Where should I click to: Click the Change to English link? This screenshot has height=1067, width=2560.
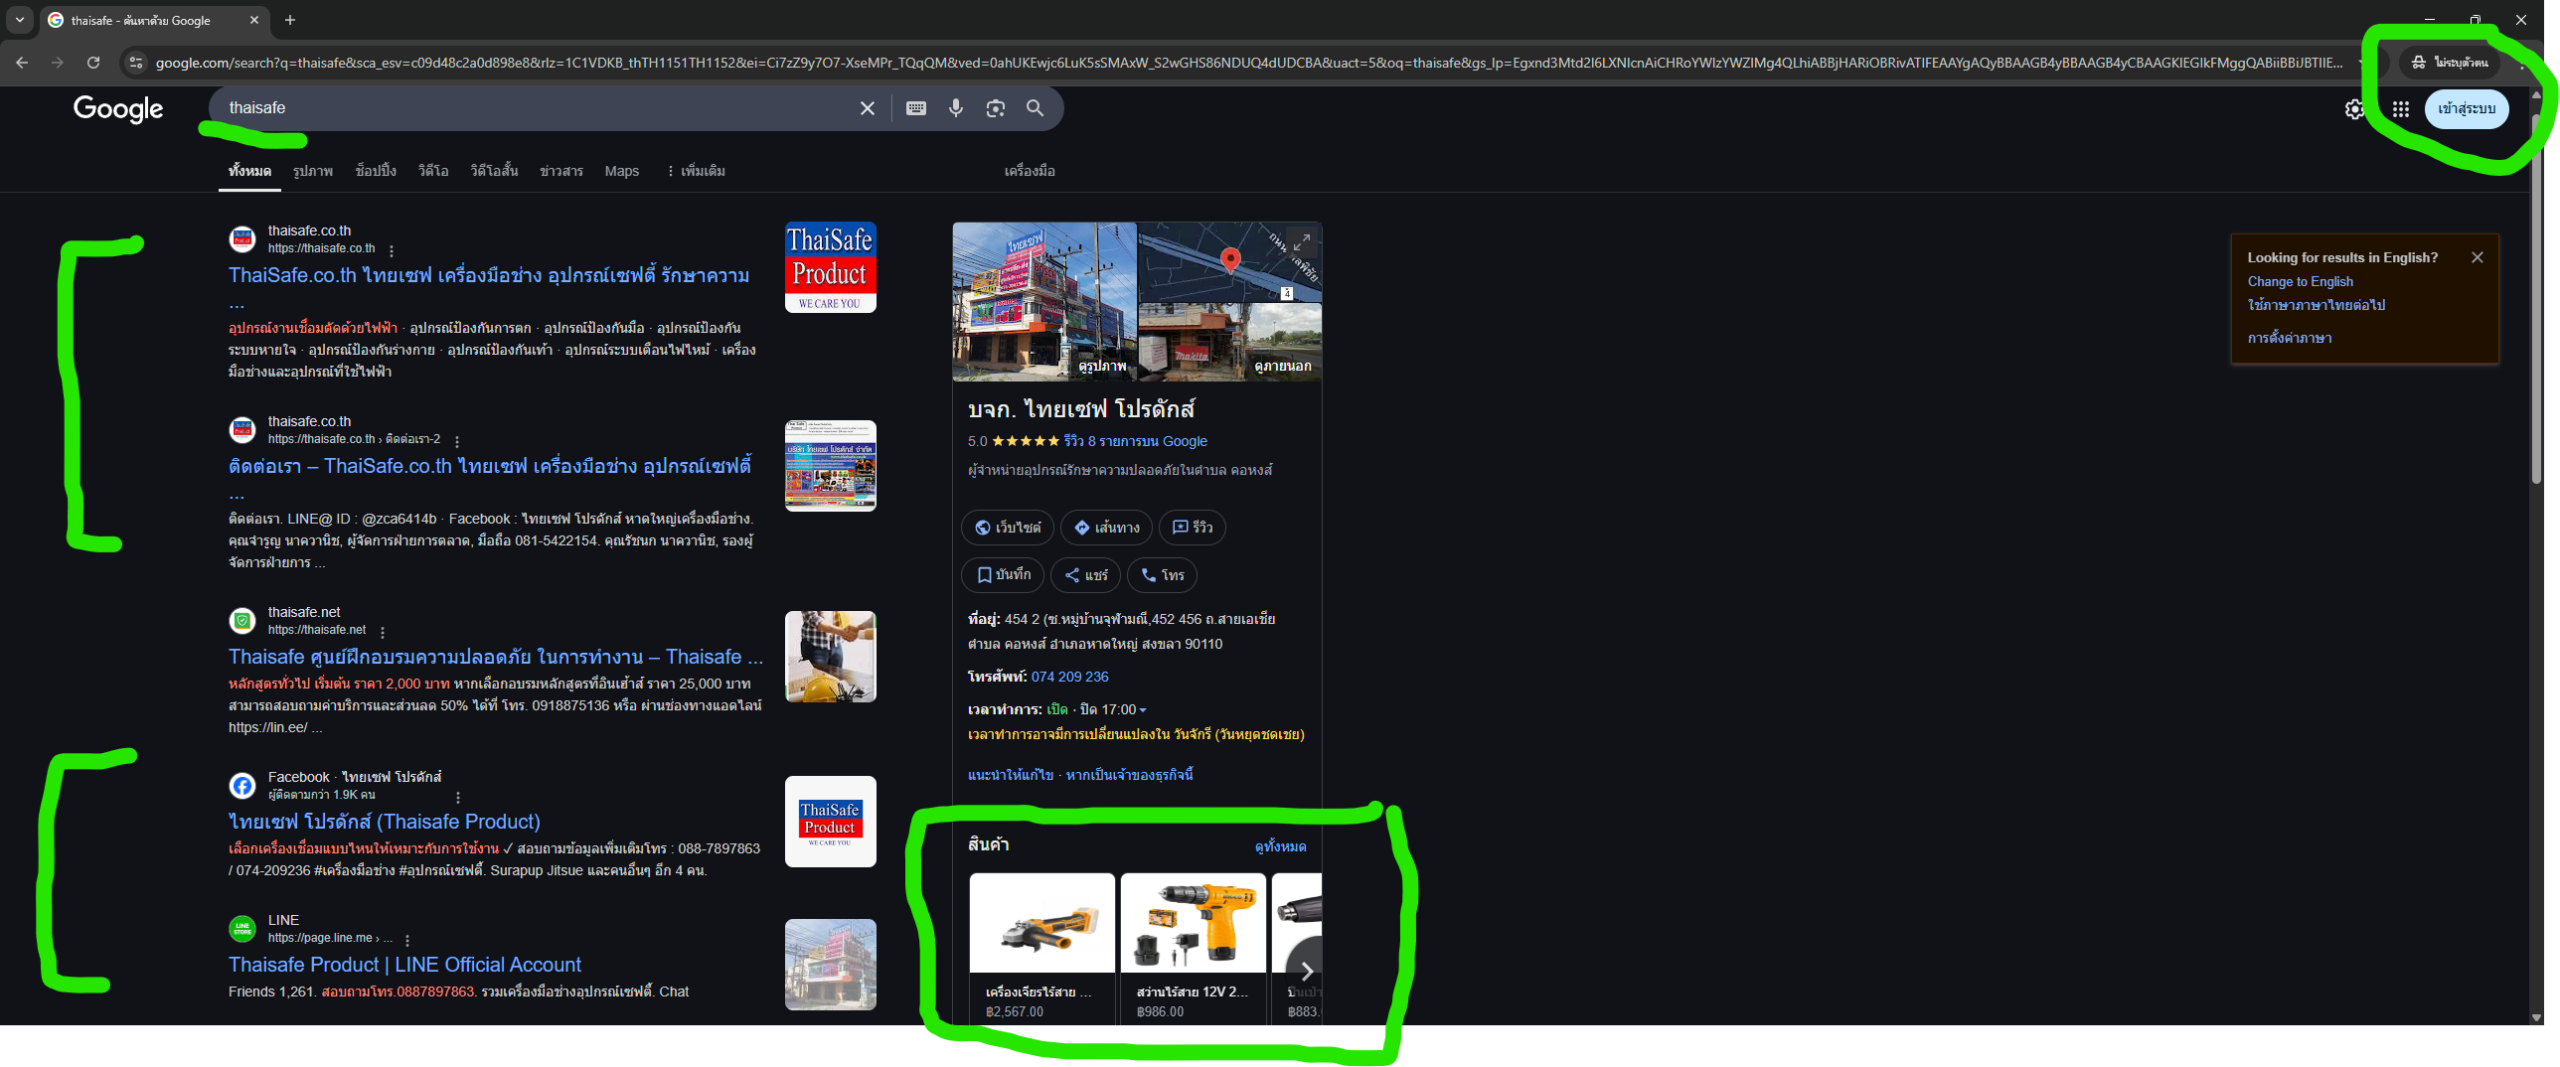pyautogui.click(x=2300, y=282)
